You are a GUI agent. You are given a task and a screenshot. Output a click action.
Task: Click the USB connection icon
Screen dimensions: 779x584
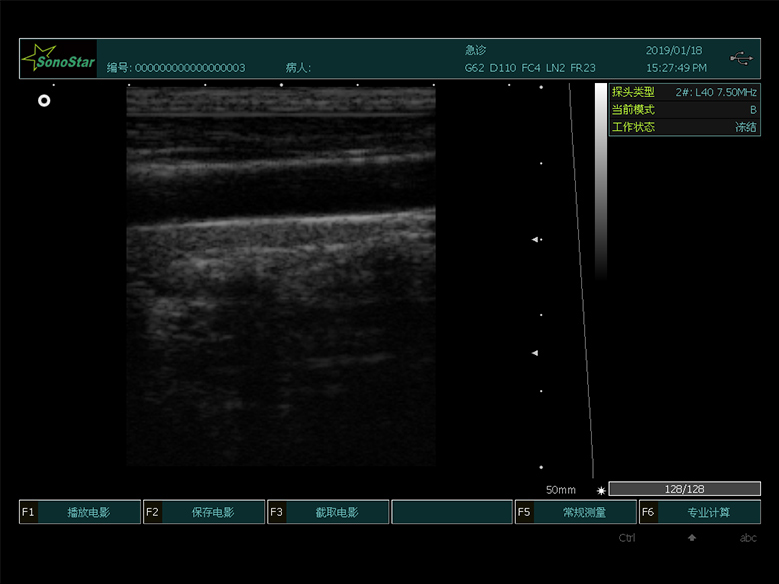[x=741, y=58]
